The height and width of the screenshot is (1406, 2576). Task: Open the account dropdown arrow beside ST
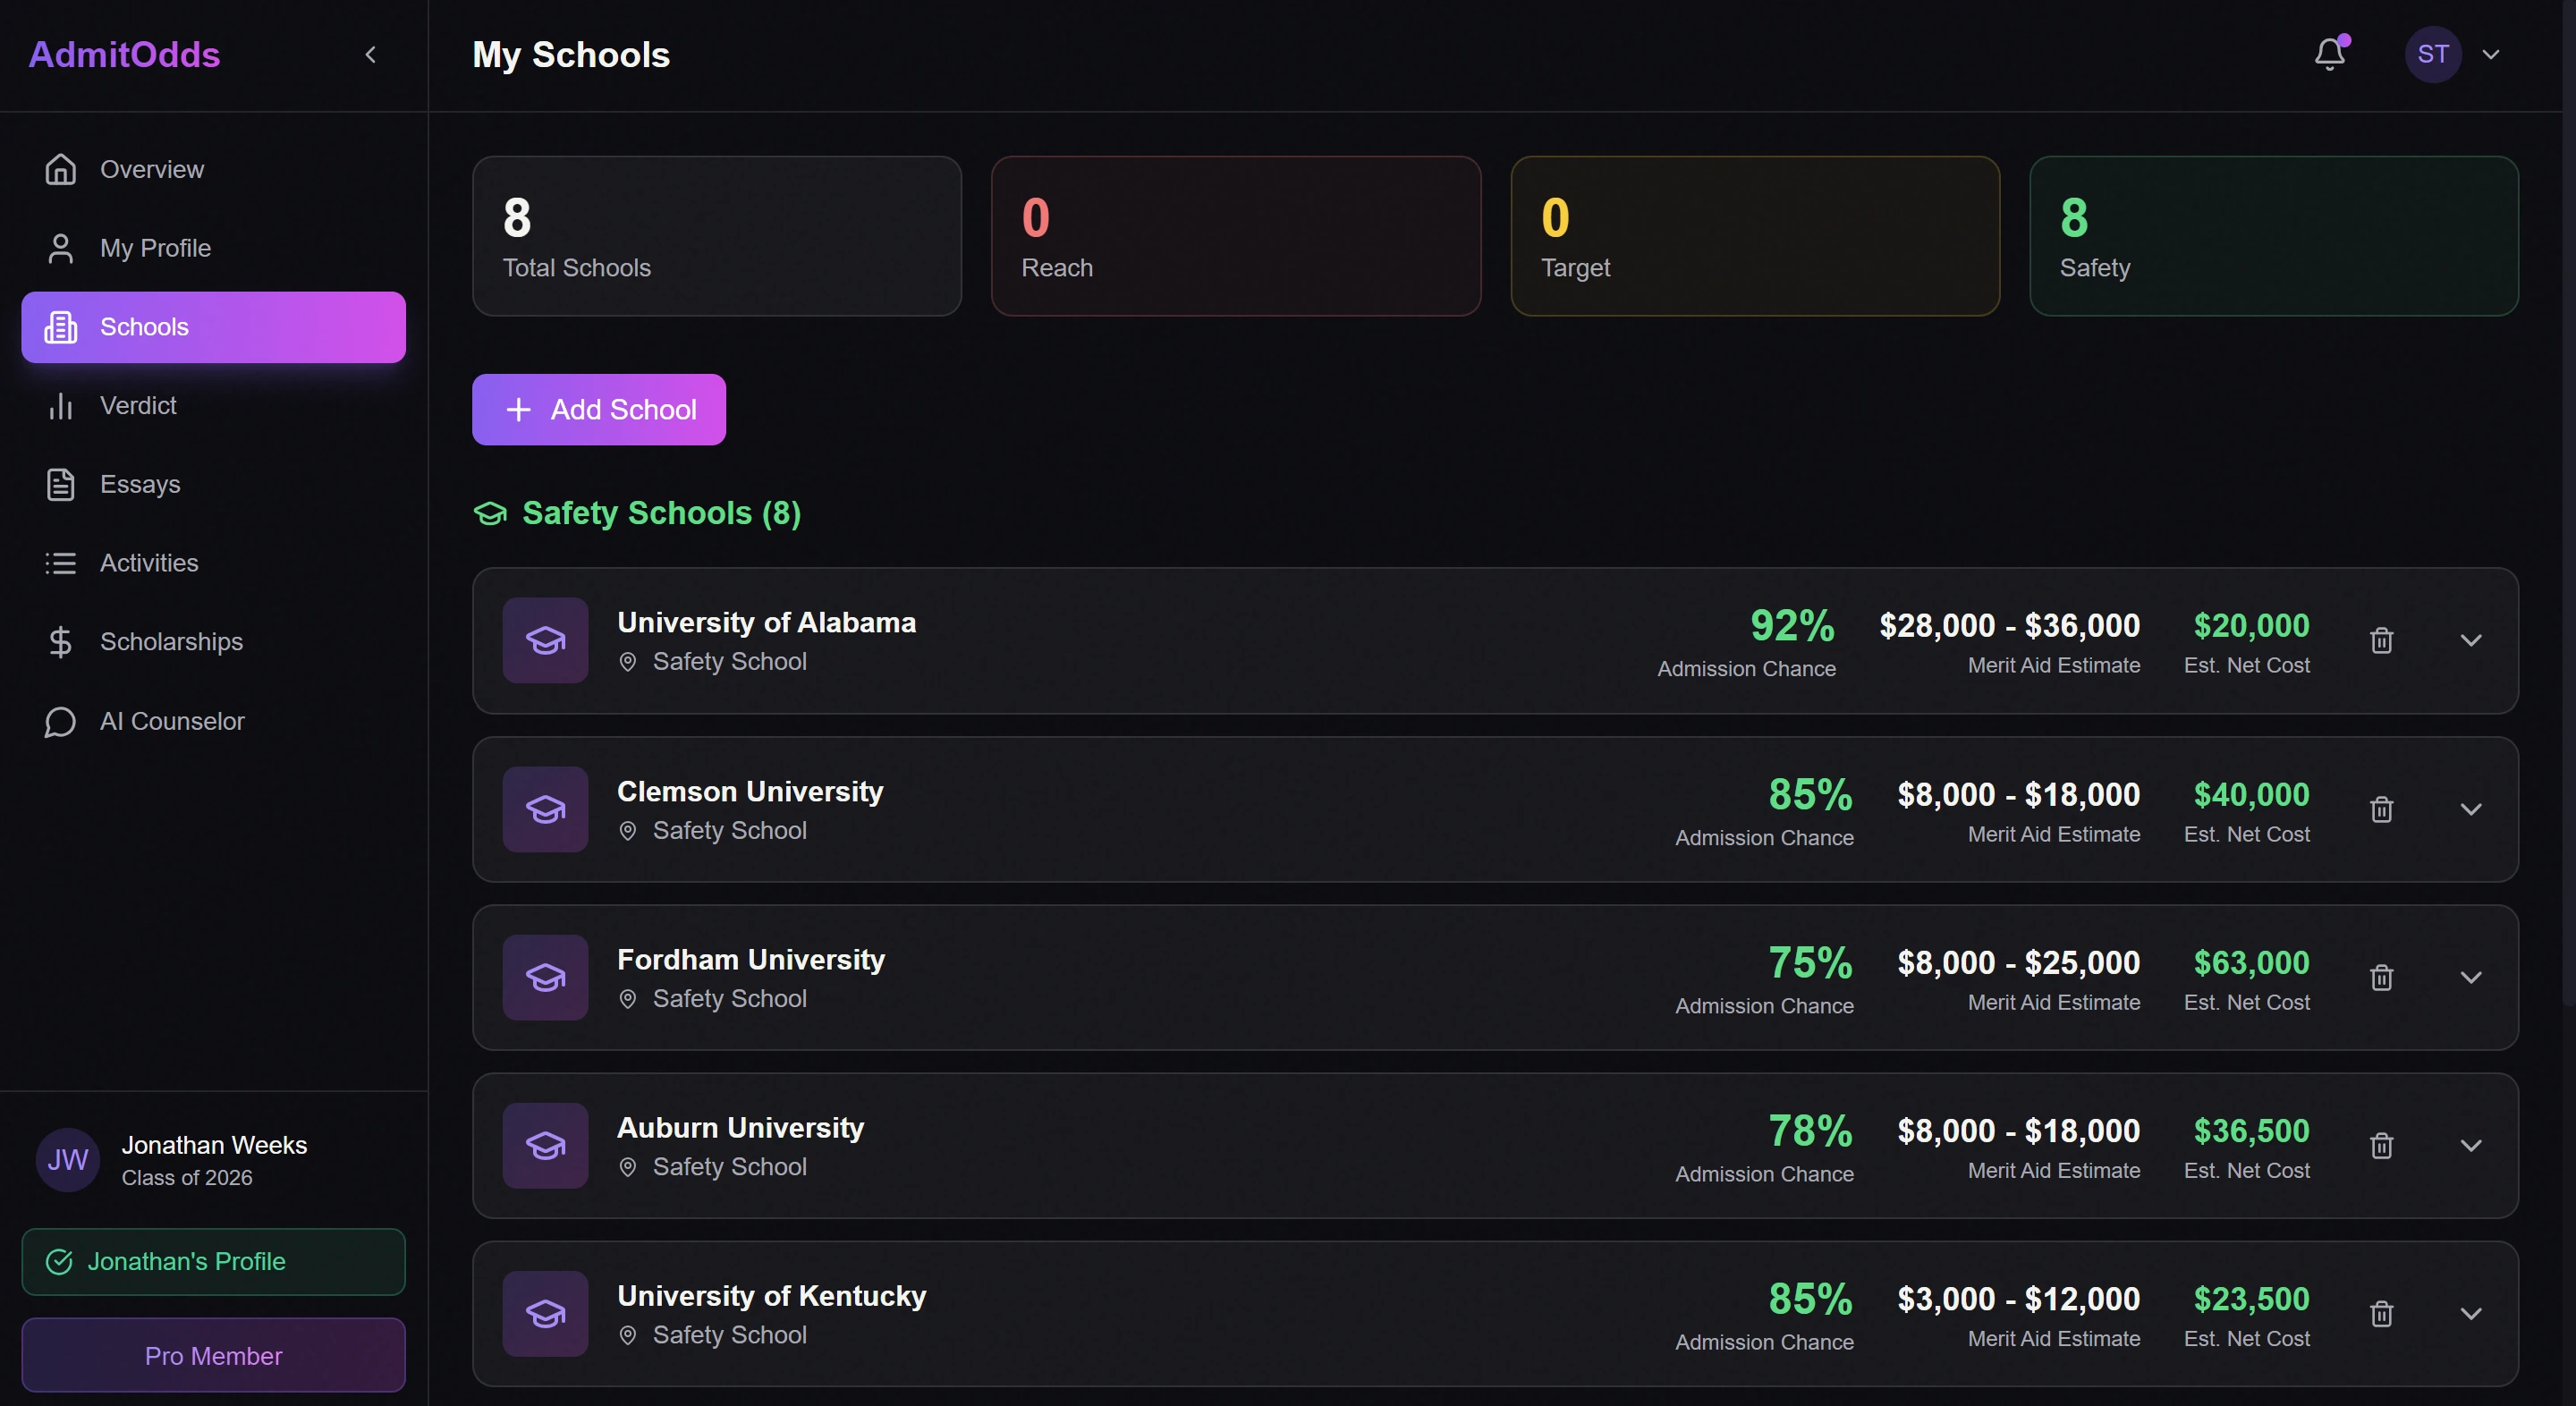[2491, 55]
